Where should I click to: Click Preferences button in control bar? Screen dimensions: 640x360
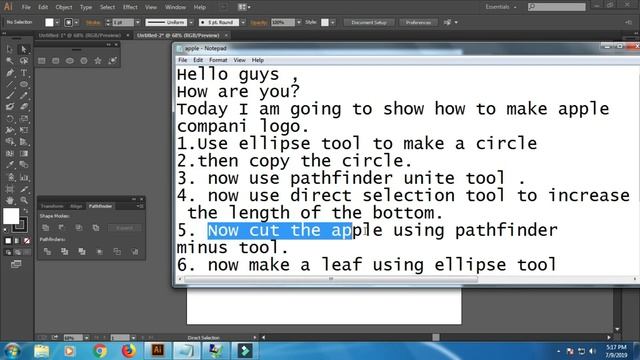[x=418, y=22]
